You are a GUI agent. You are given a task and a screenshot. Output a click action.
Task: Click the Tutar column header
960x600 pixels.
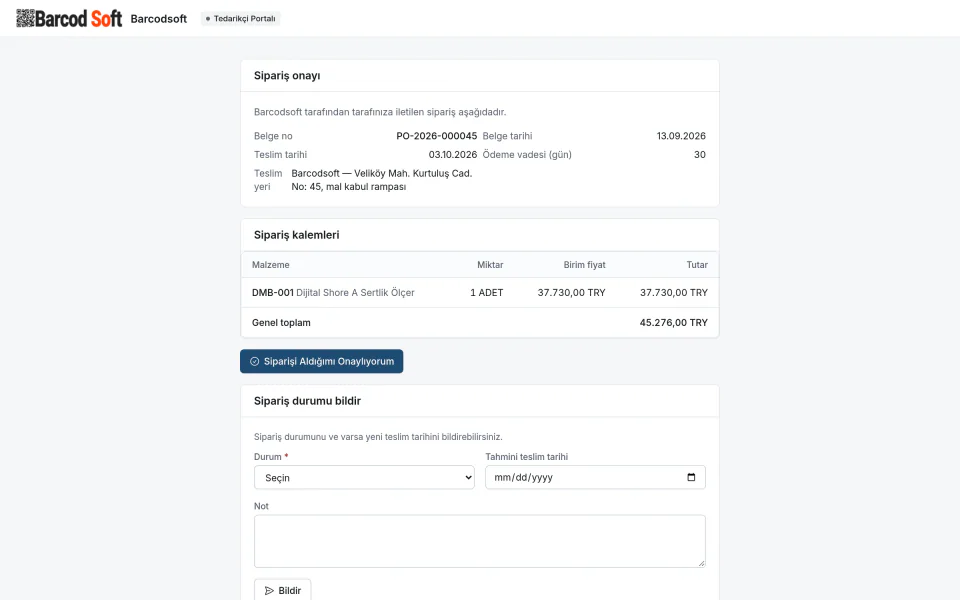point(697,265)
